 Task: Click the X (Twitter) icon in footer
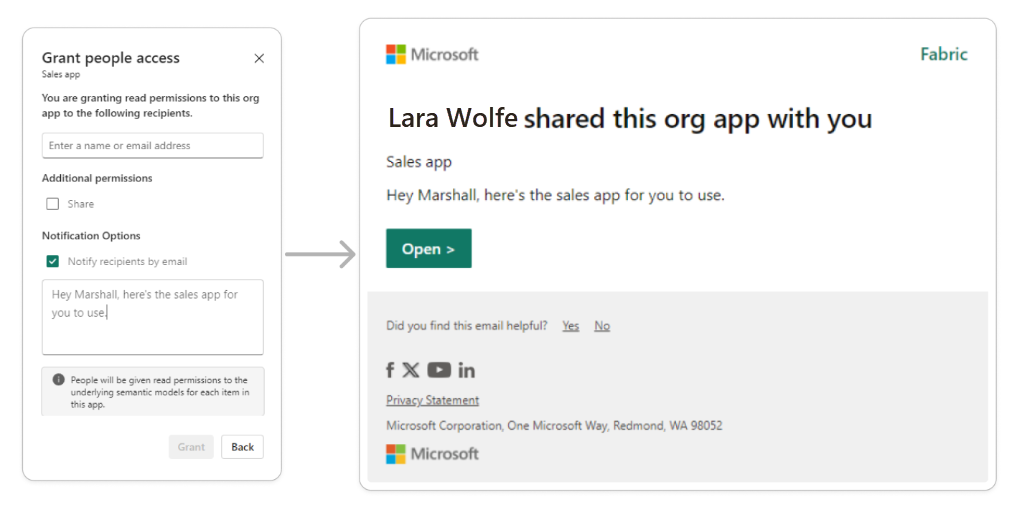411,370
